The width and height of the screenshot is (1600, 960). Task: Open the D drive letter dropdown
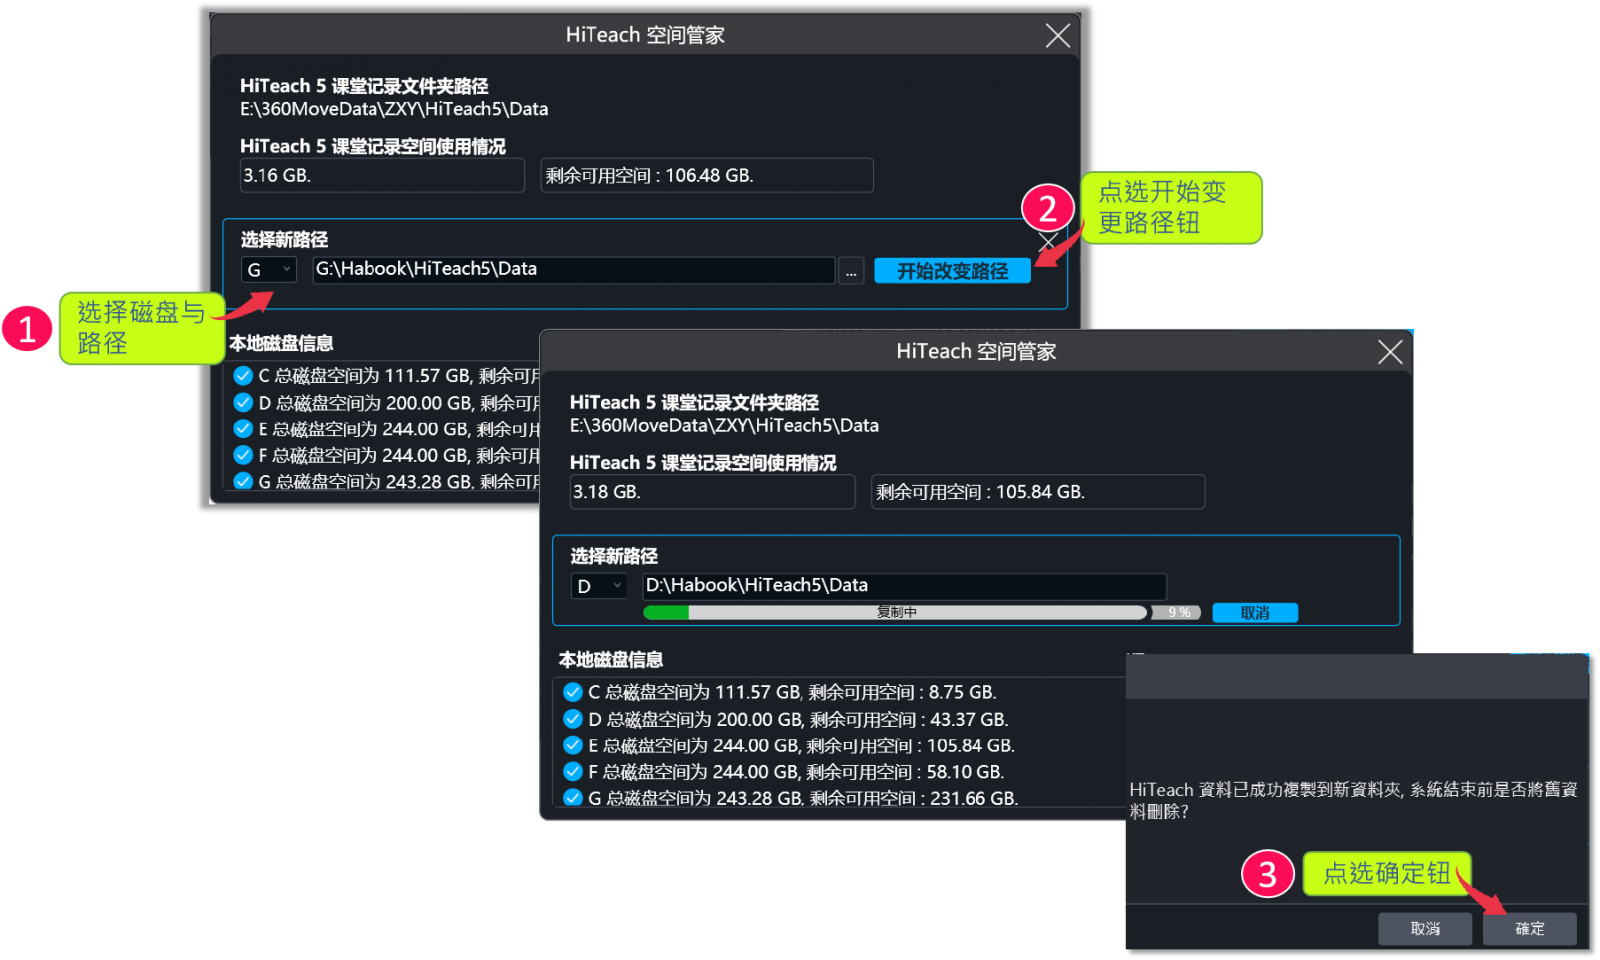[599, 586]
